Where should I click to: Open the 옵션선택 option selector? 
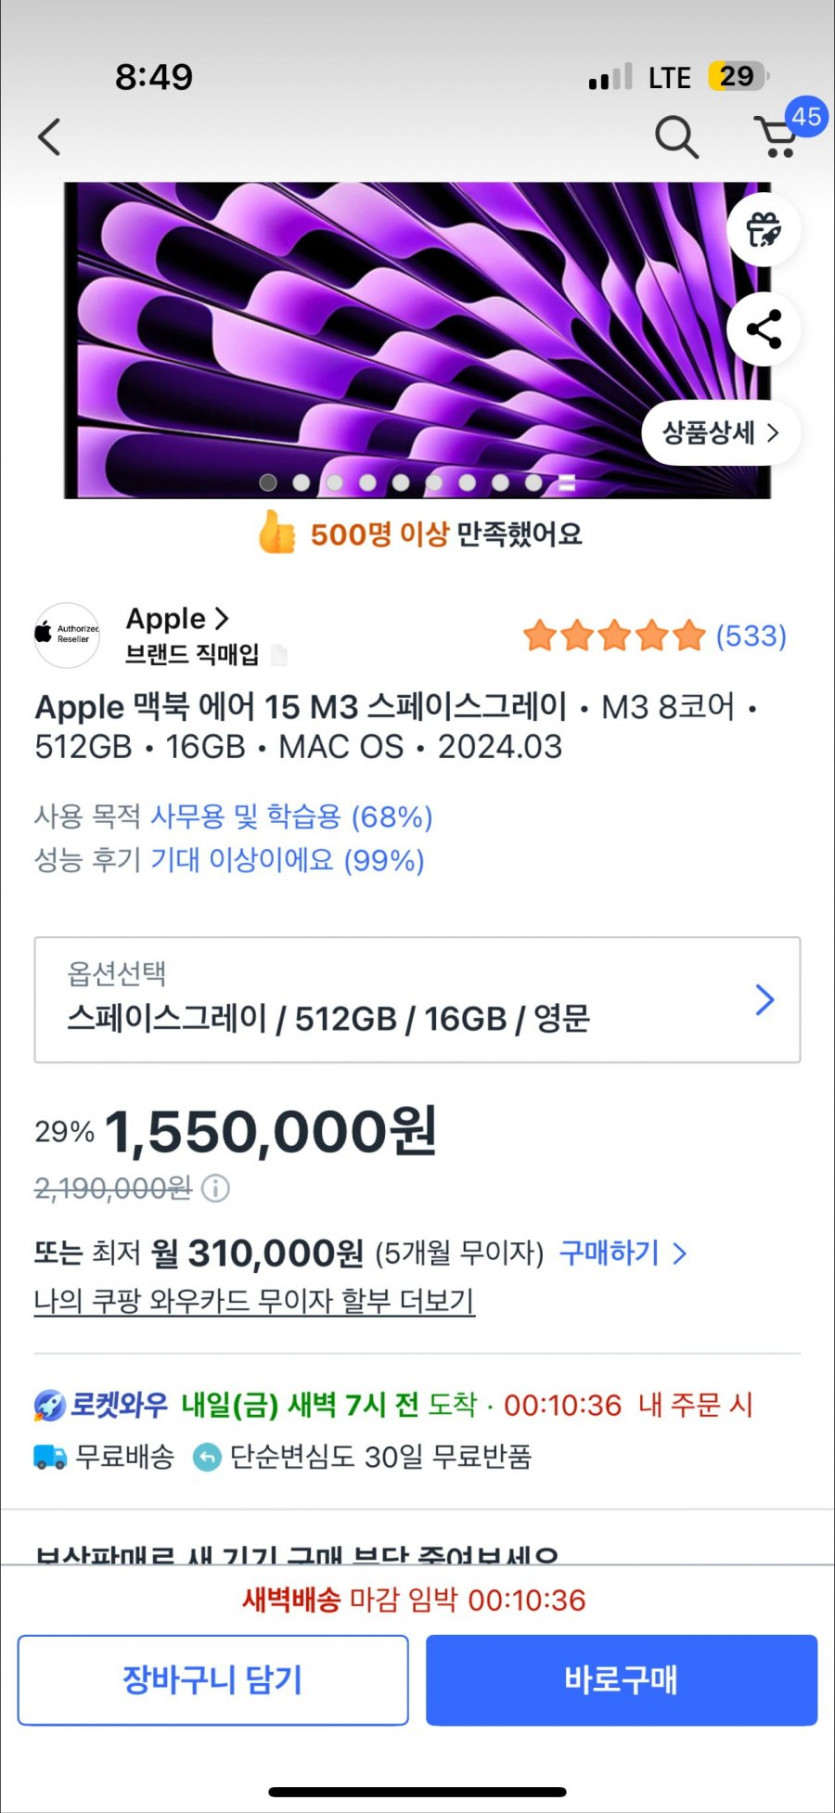coord(417,999)
